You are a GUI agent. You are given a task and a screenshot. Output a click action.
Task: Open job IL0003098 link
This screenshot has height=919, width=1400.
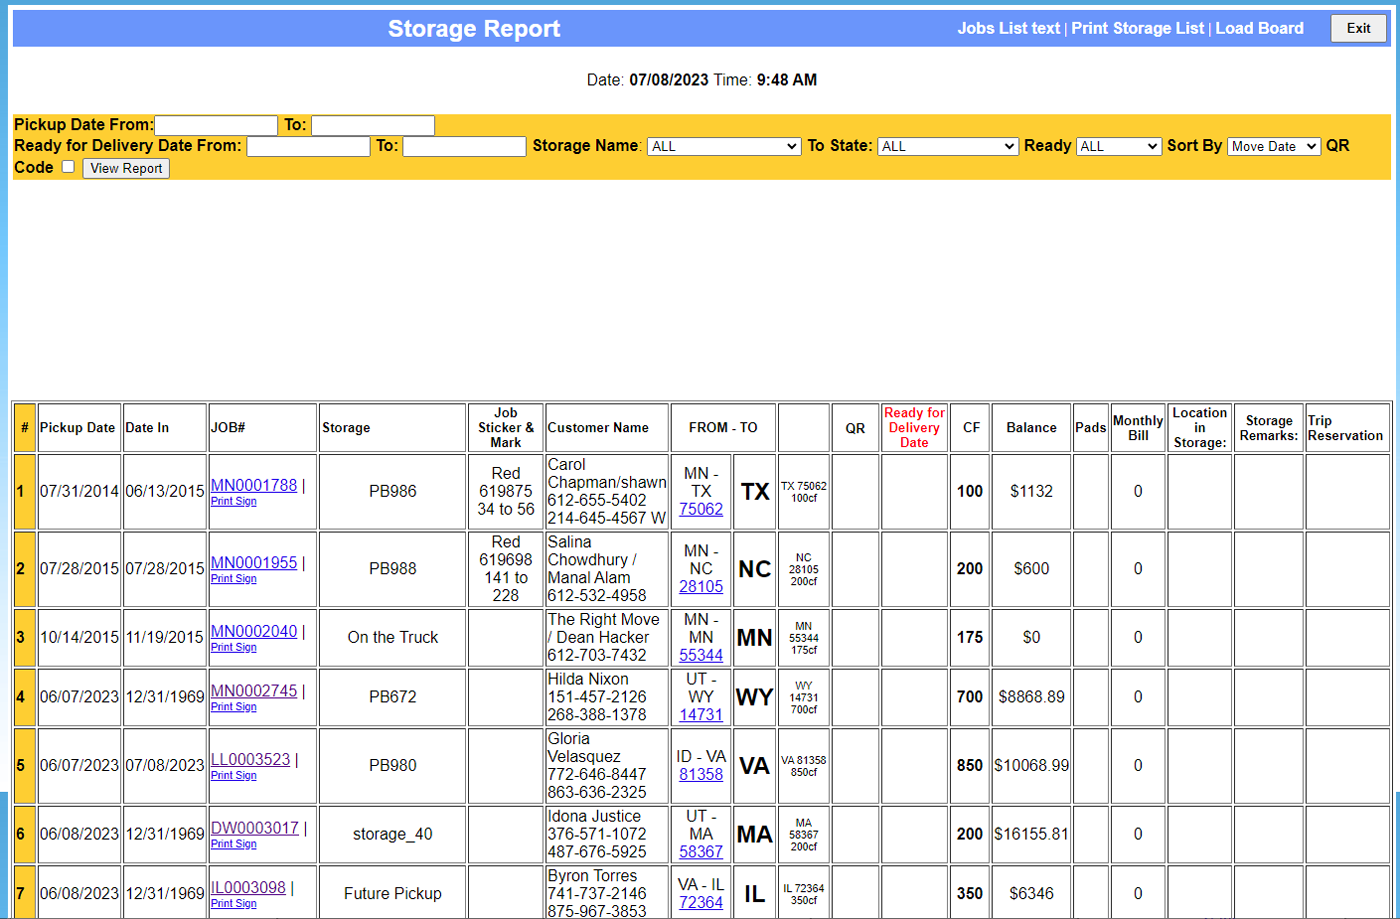(248, 887)
